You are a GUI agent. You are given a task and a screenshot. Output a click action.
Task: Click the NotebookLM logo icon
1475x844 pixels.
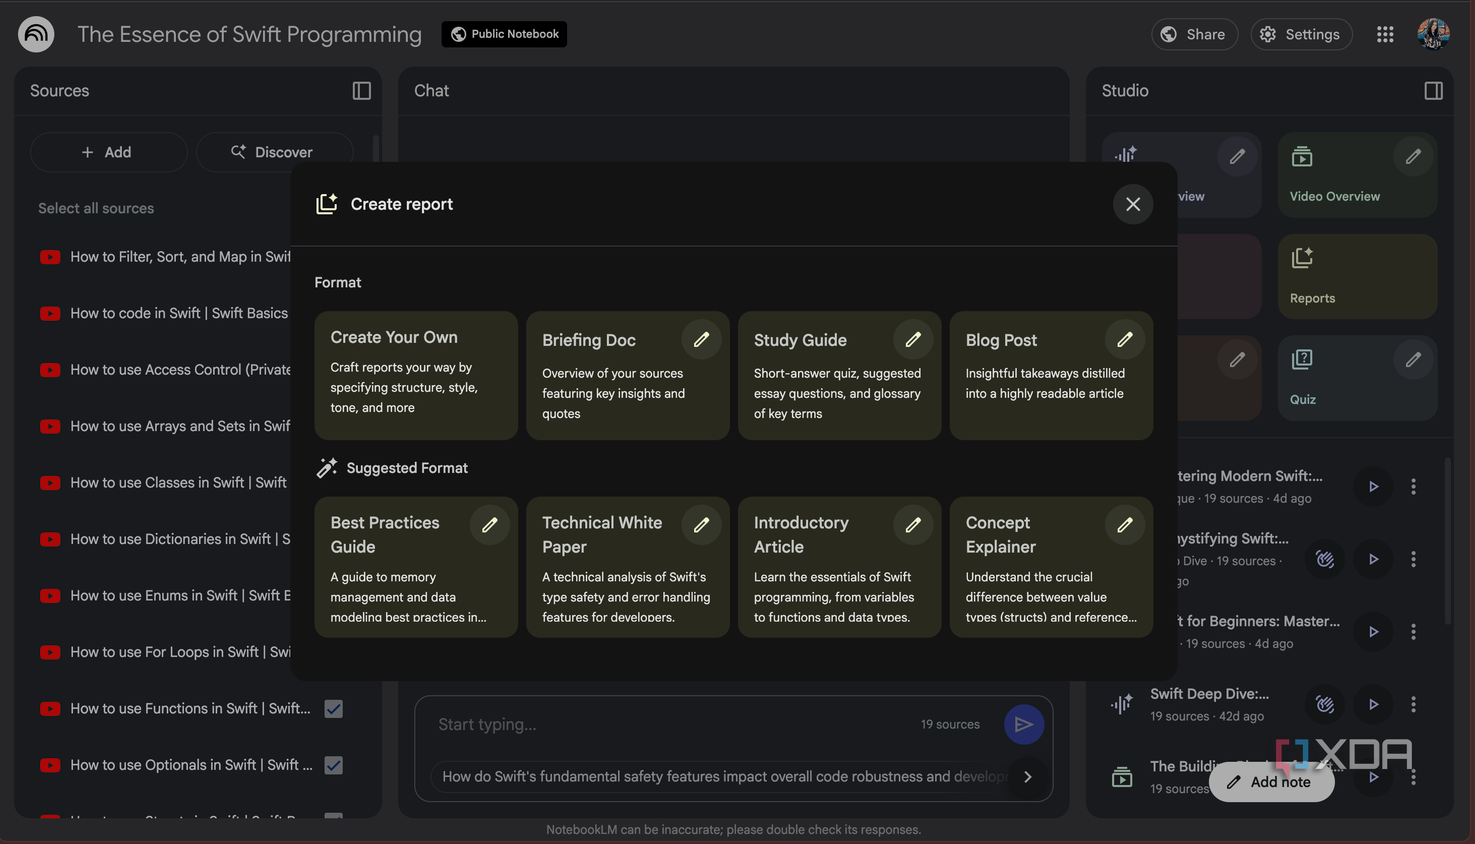pyautogui.click(x=36, y=34)
